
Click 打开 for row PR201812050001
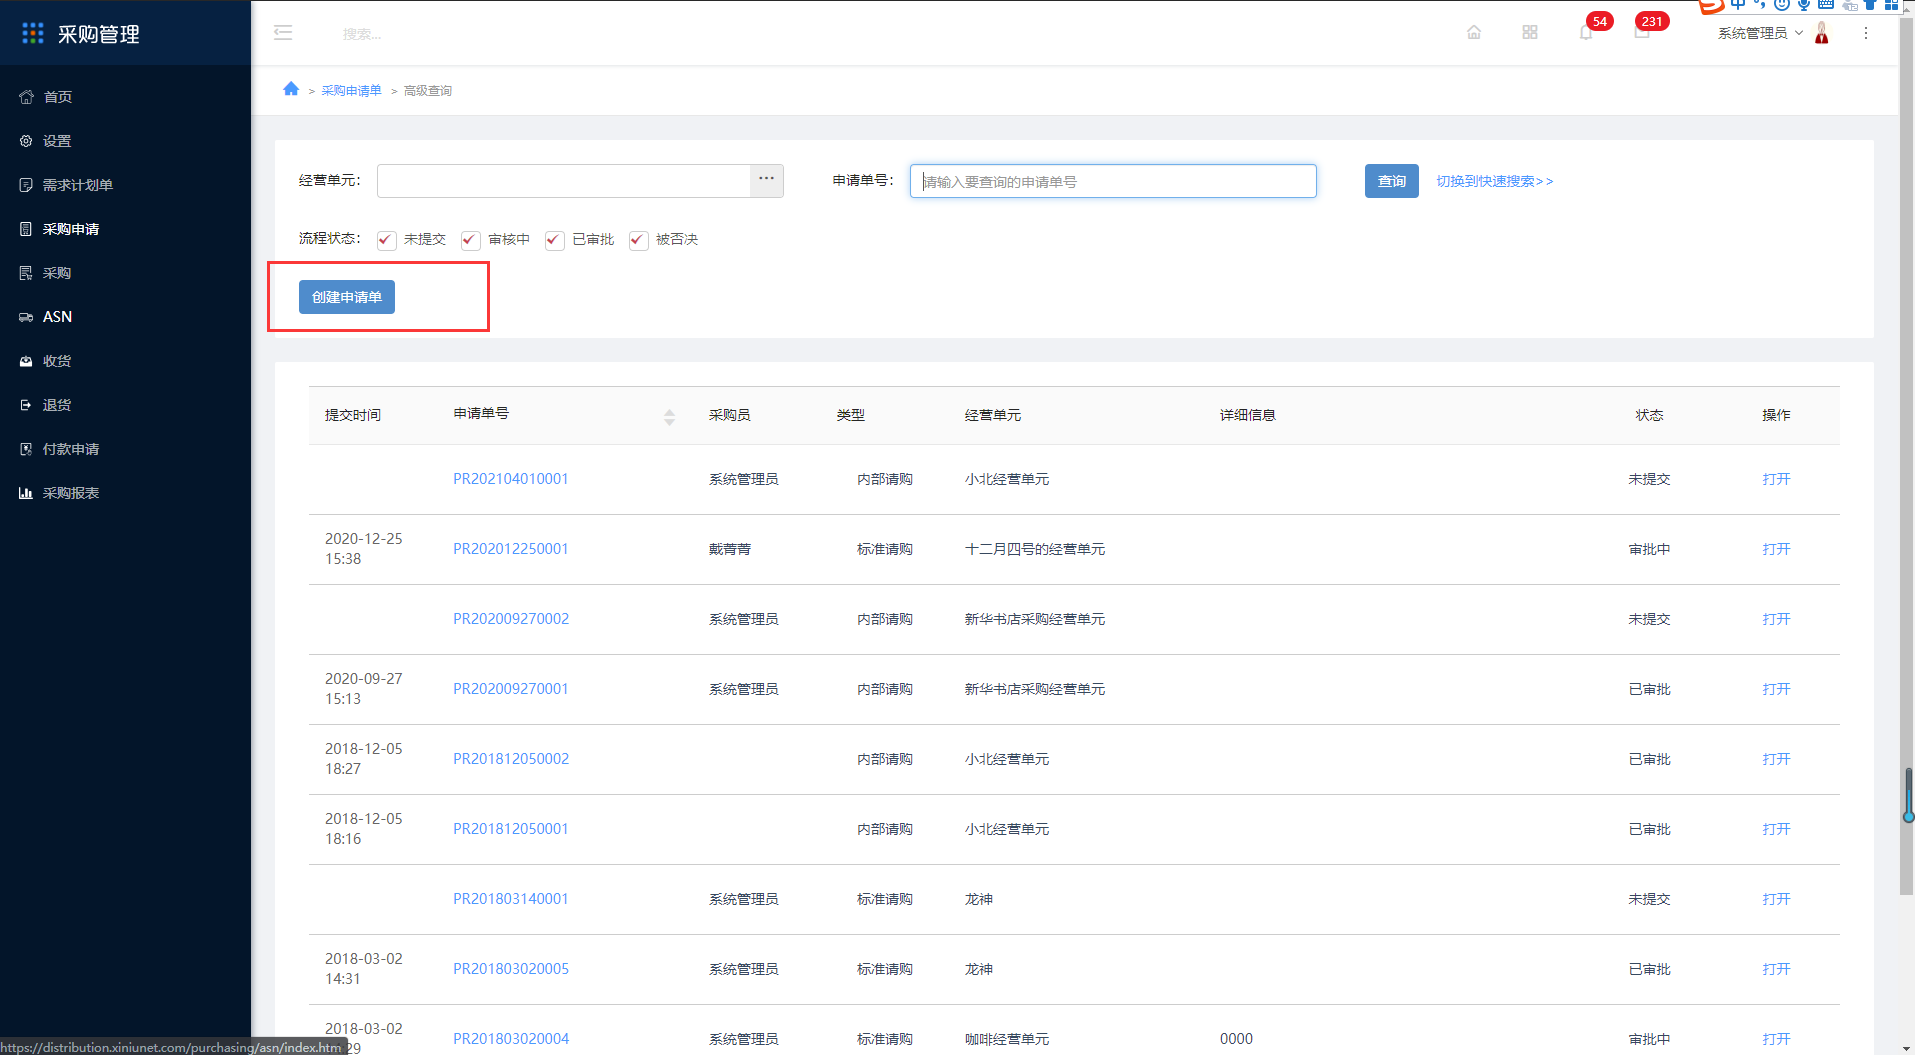pyautogui.click(x=1776, y=829)
